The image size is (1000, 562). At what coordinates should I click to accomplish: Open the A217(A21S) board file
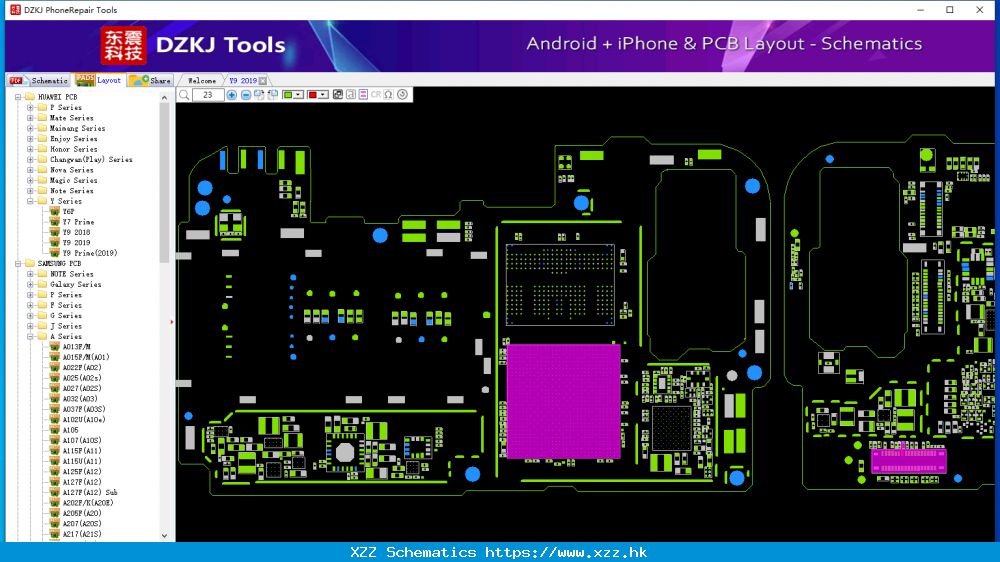(x=82, y=534)
